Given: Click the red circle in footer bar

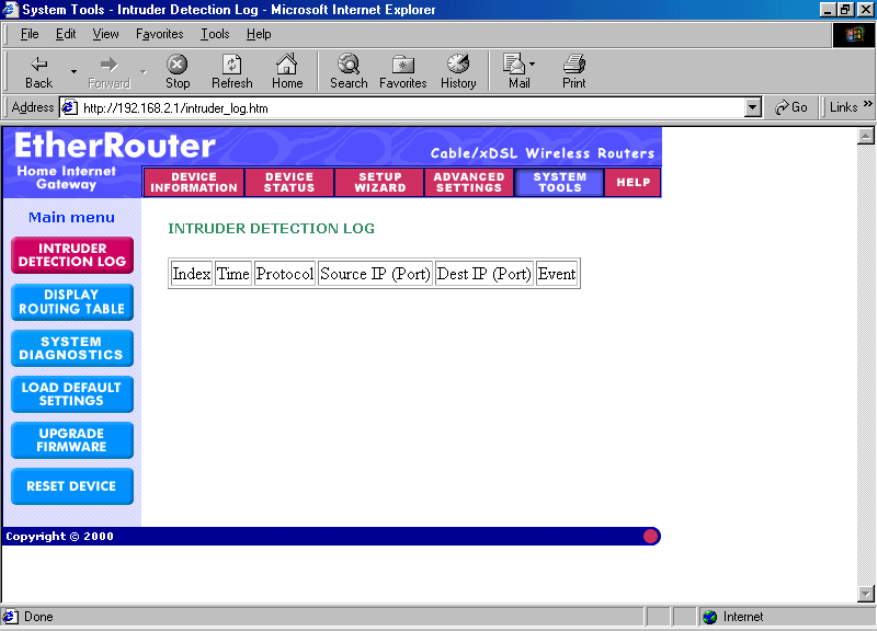Looking at the screenshot, I should (650, 536).
